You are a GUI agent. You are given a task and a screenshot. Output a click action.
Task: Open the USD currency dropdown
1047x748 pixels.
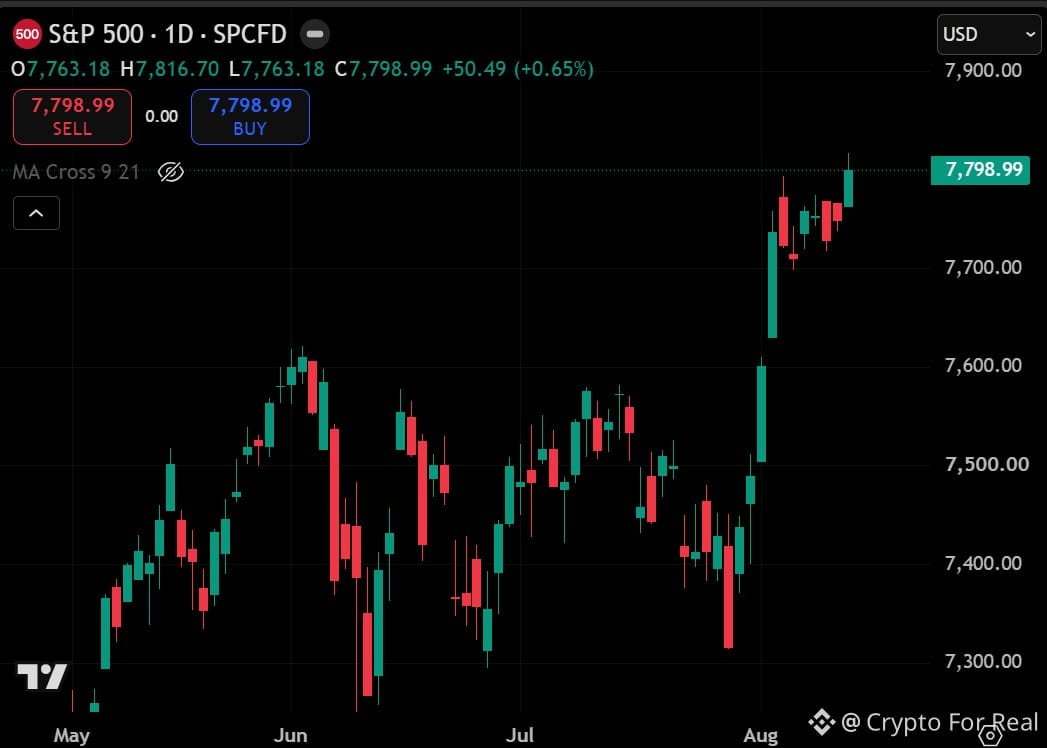tap(989, 34)
